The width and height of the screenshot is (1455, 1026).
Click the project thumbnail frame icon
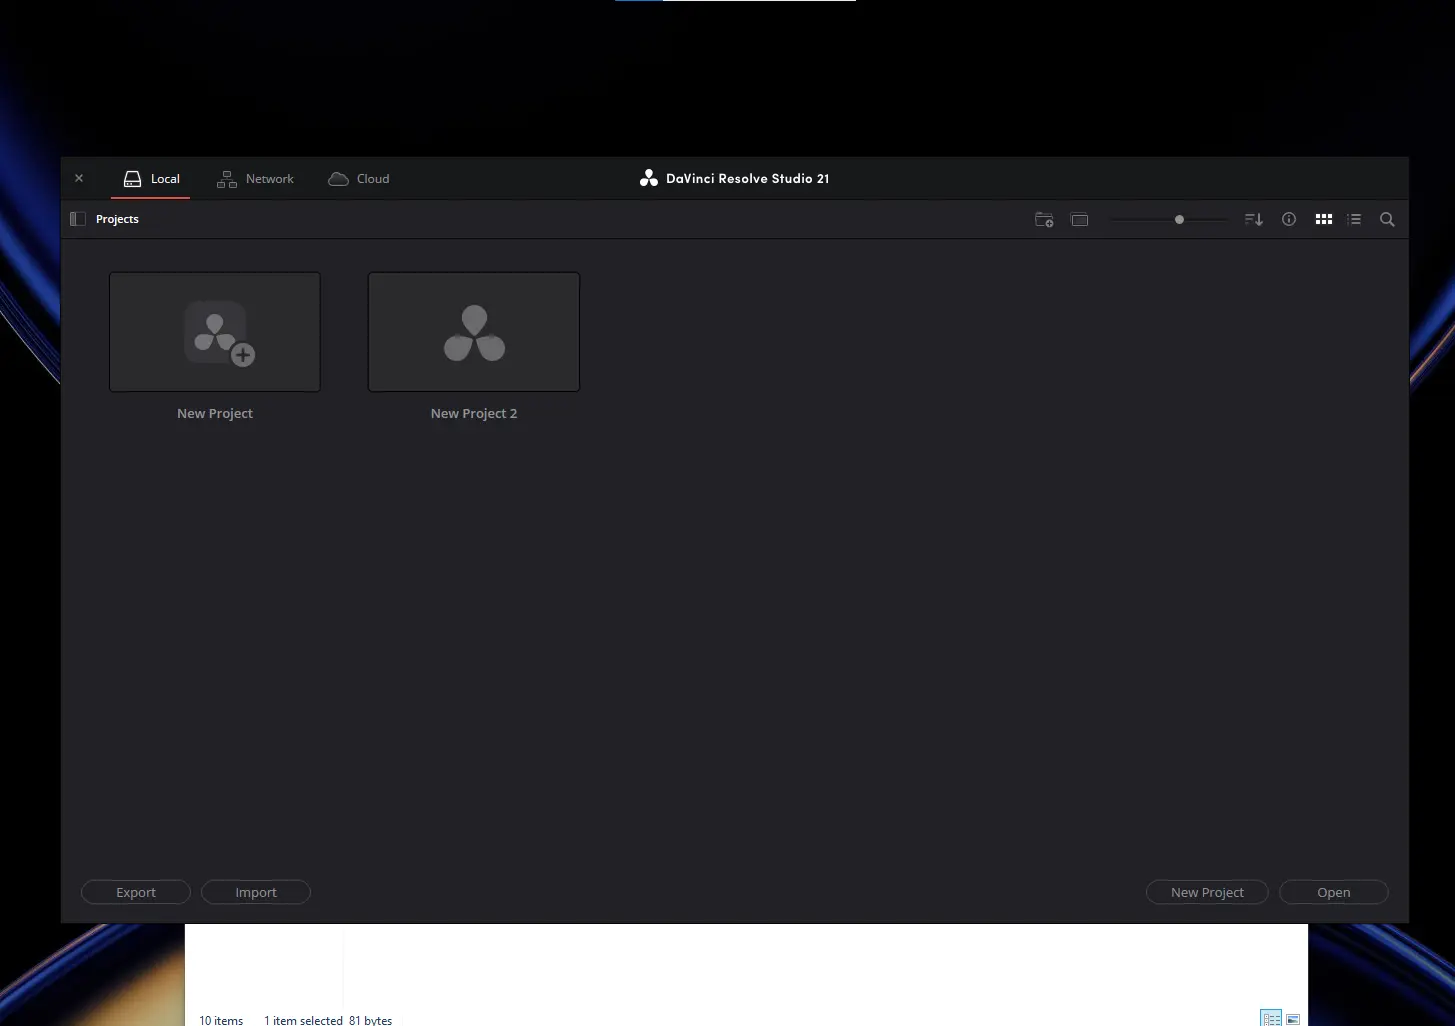[x=1080, y=219]
